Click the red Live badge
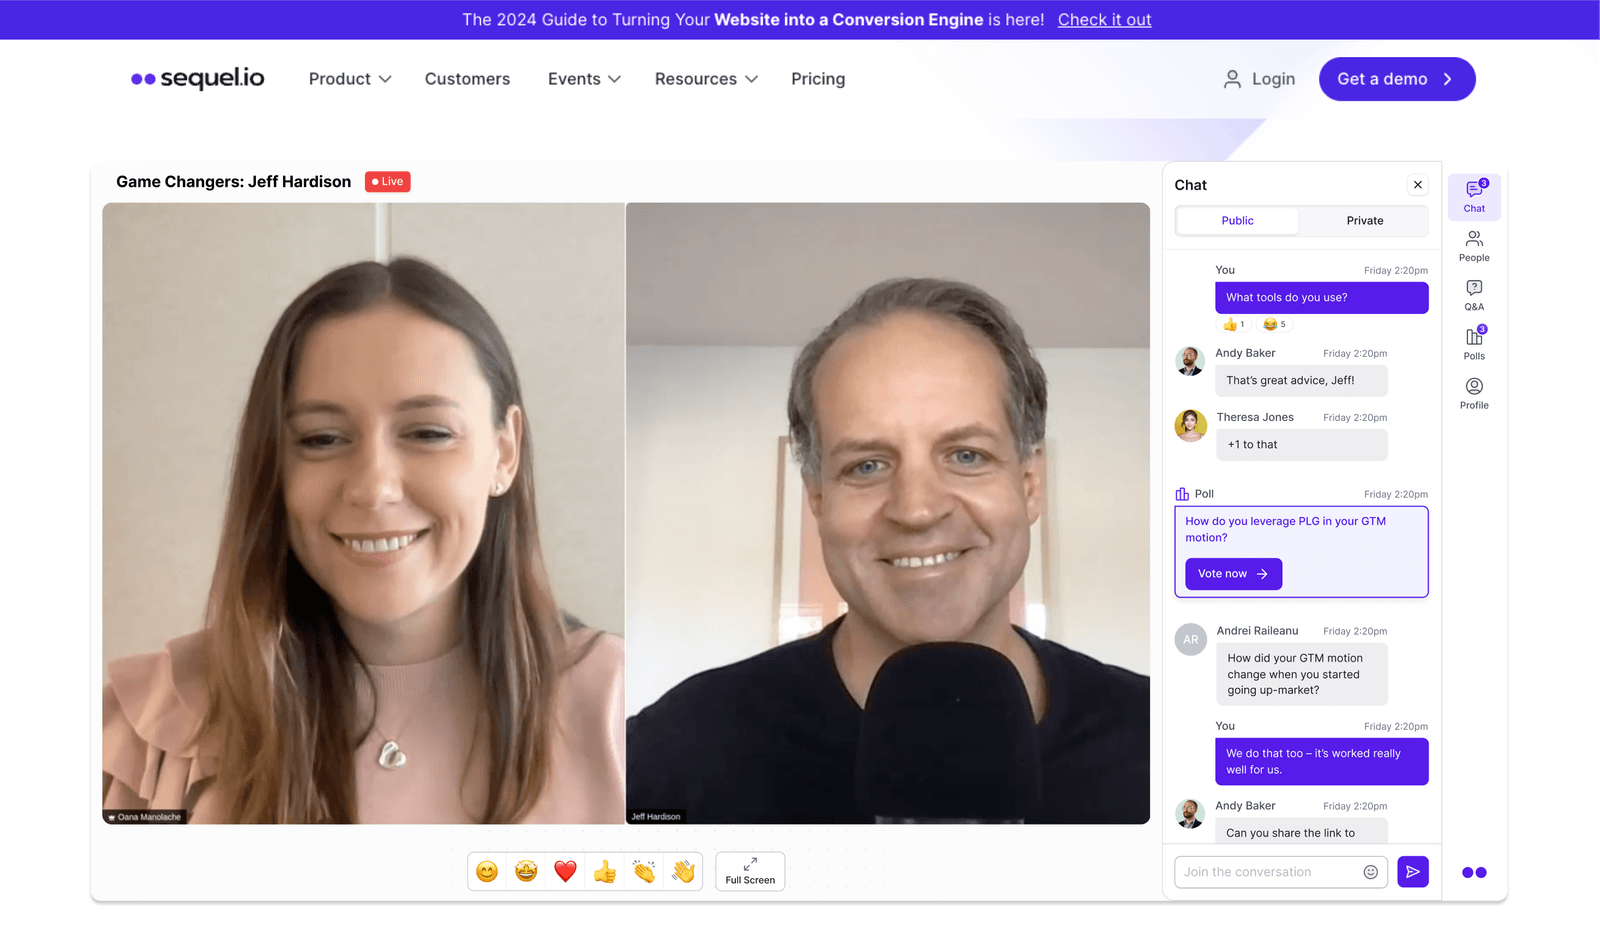The image size is (1600, 932). click(x=387, y=182)
